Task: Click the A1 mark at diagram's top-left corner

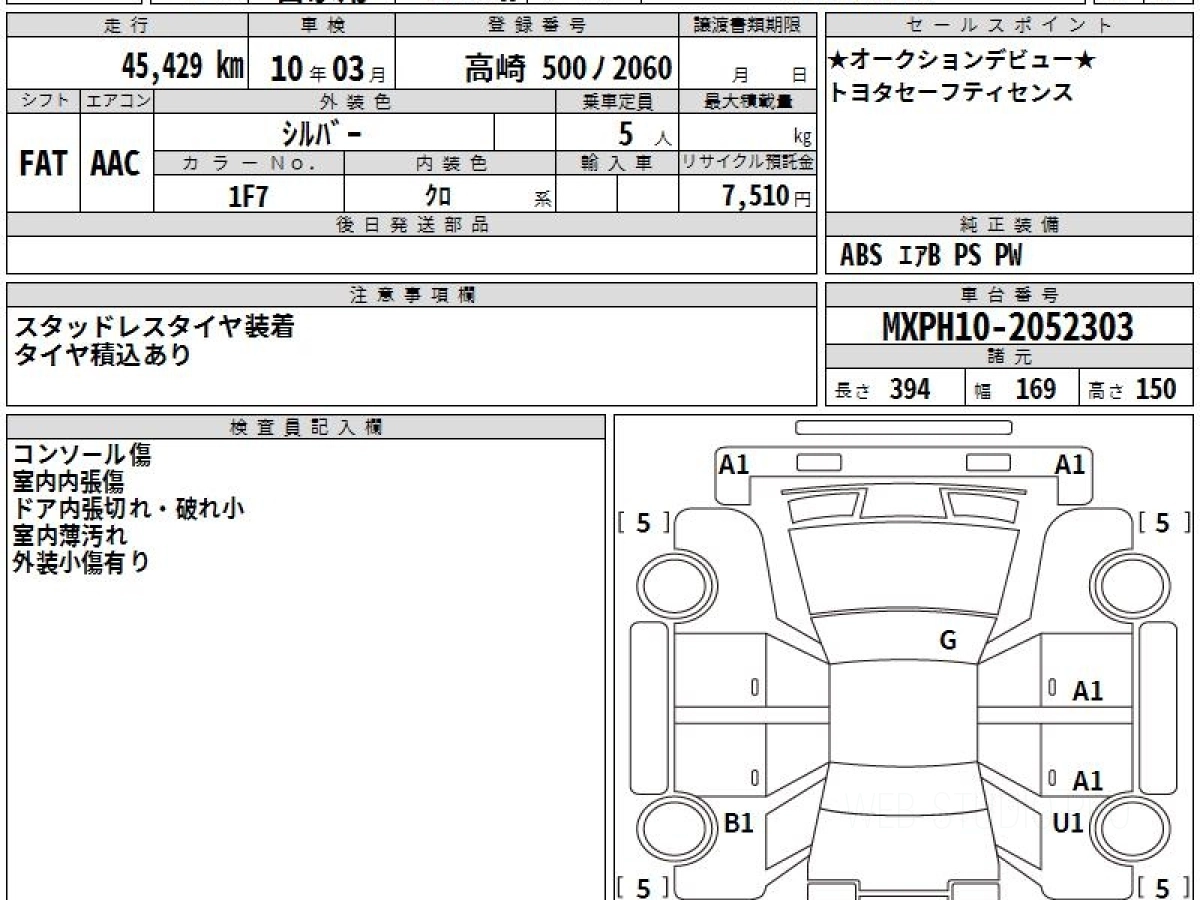Action: coord(734,464)
